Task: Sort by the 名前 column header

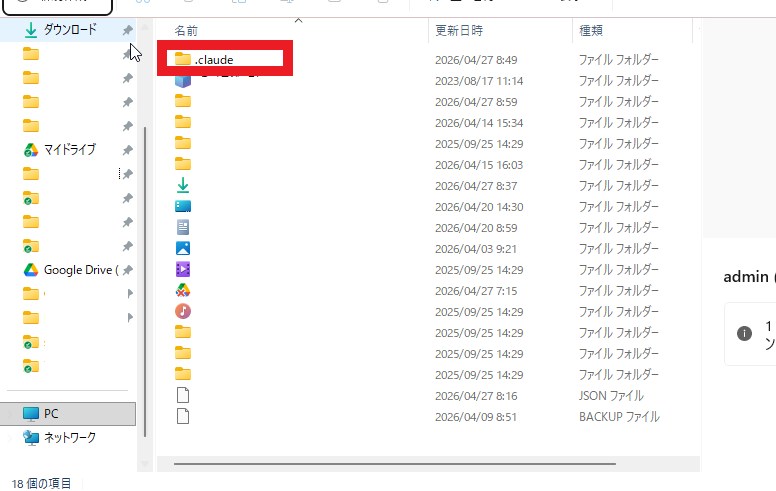Action: pyautogui.click(x=186, y=31)
